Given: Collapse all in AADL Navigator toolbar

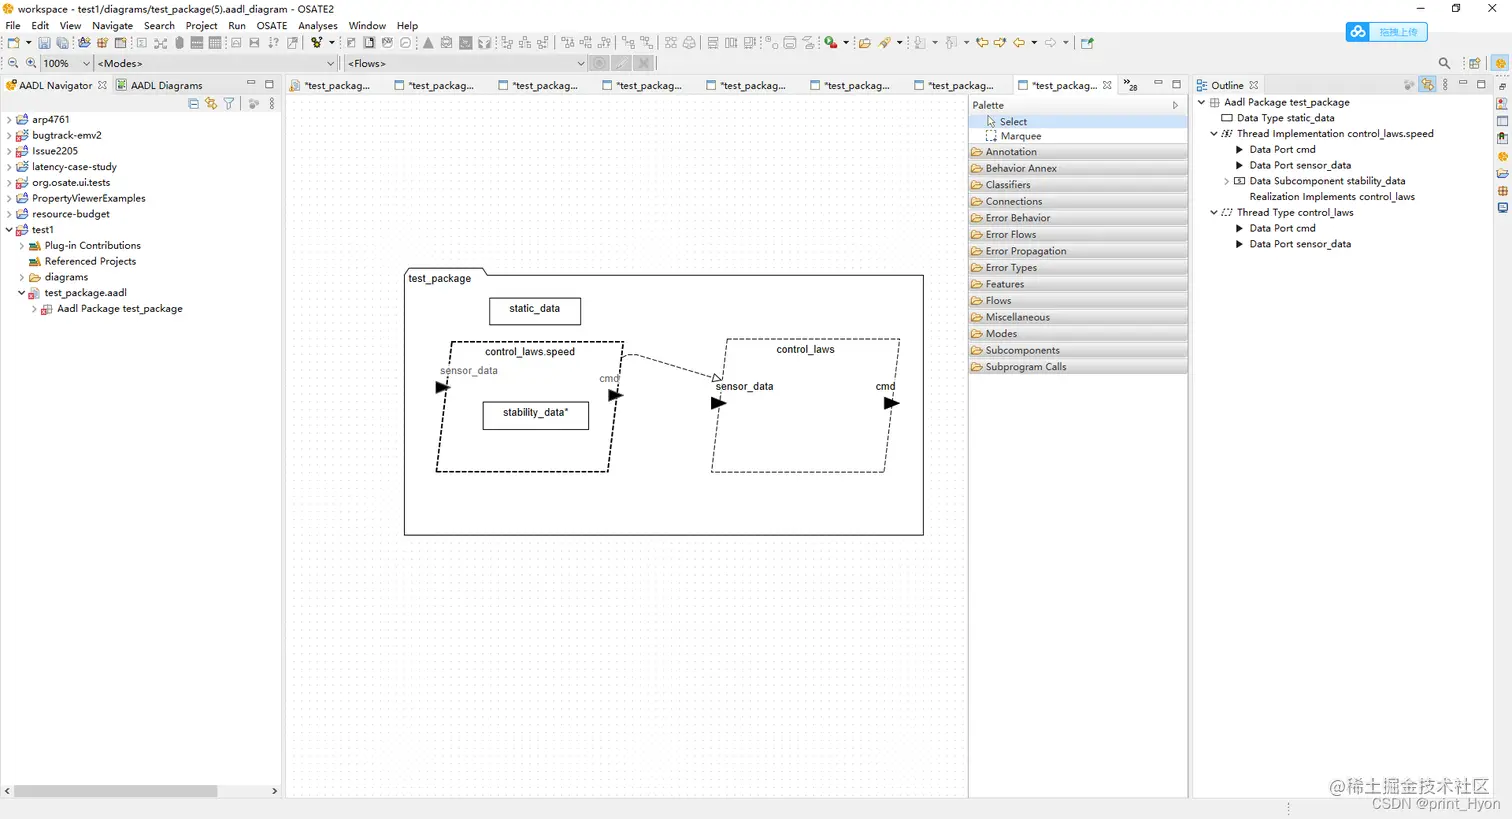Looking at the screenshot, I should point(193,103).
